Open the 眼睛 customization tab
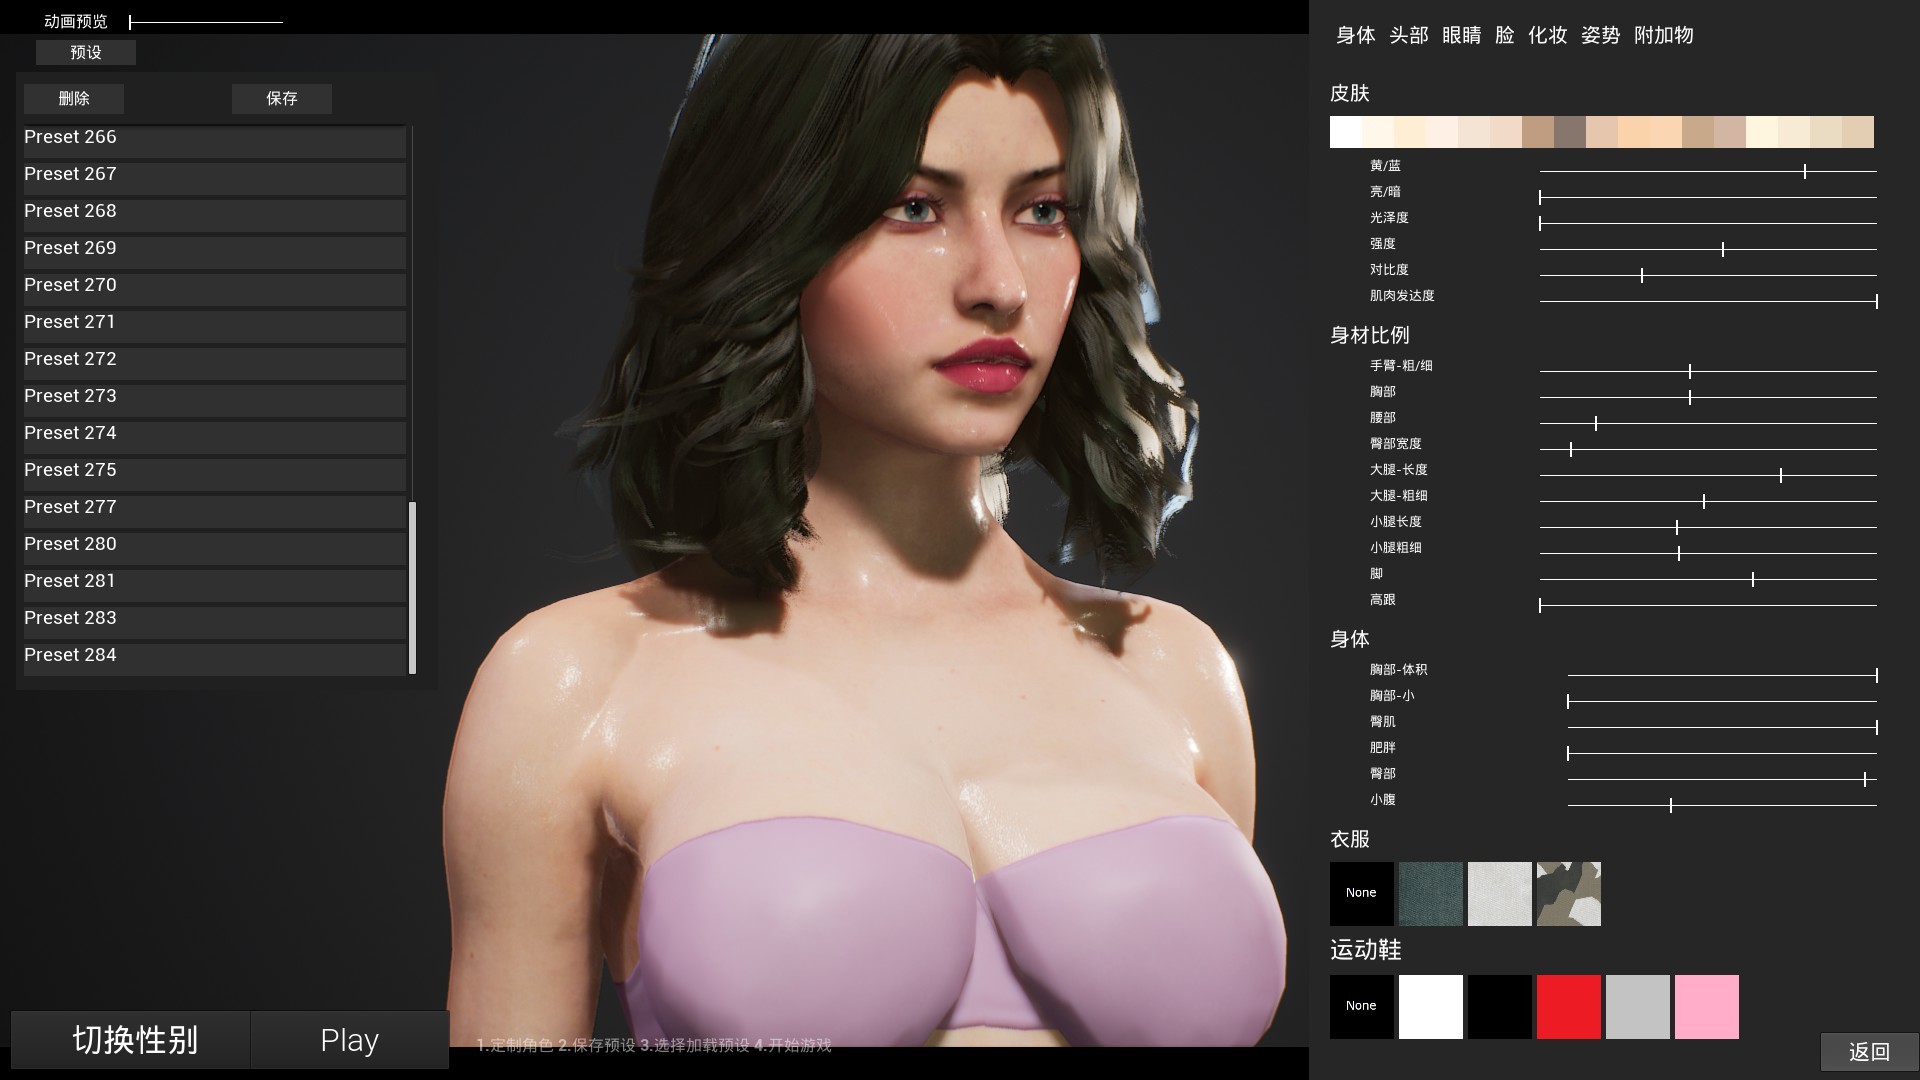This screenshot has height=1080, width=1920. pyautogui.click(x=1462, y=35)
